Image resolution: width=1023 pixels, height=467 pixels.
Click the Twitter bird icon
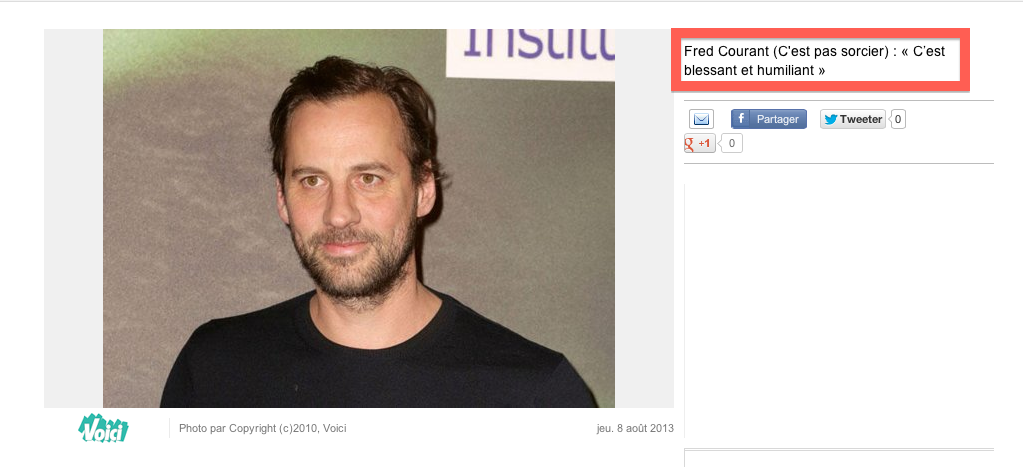click(831, 119)
